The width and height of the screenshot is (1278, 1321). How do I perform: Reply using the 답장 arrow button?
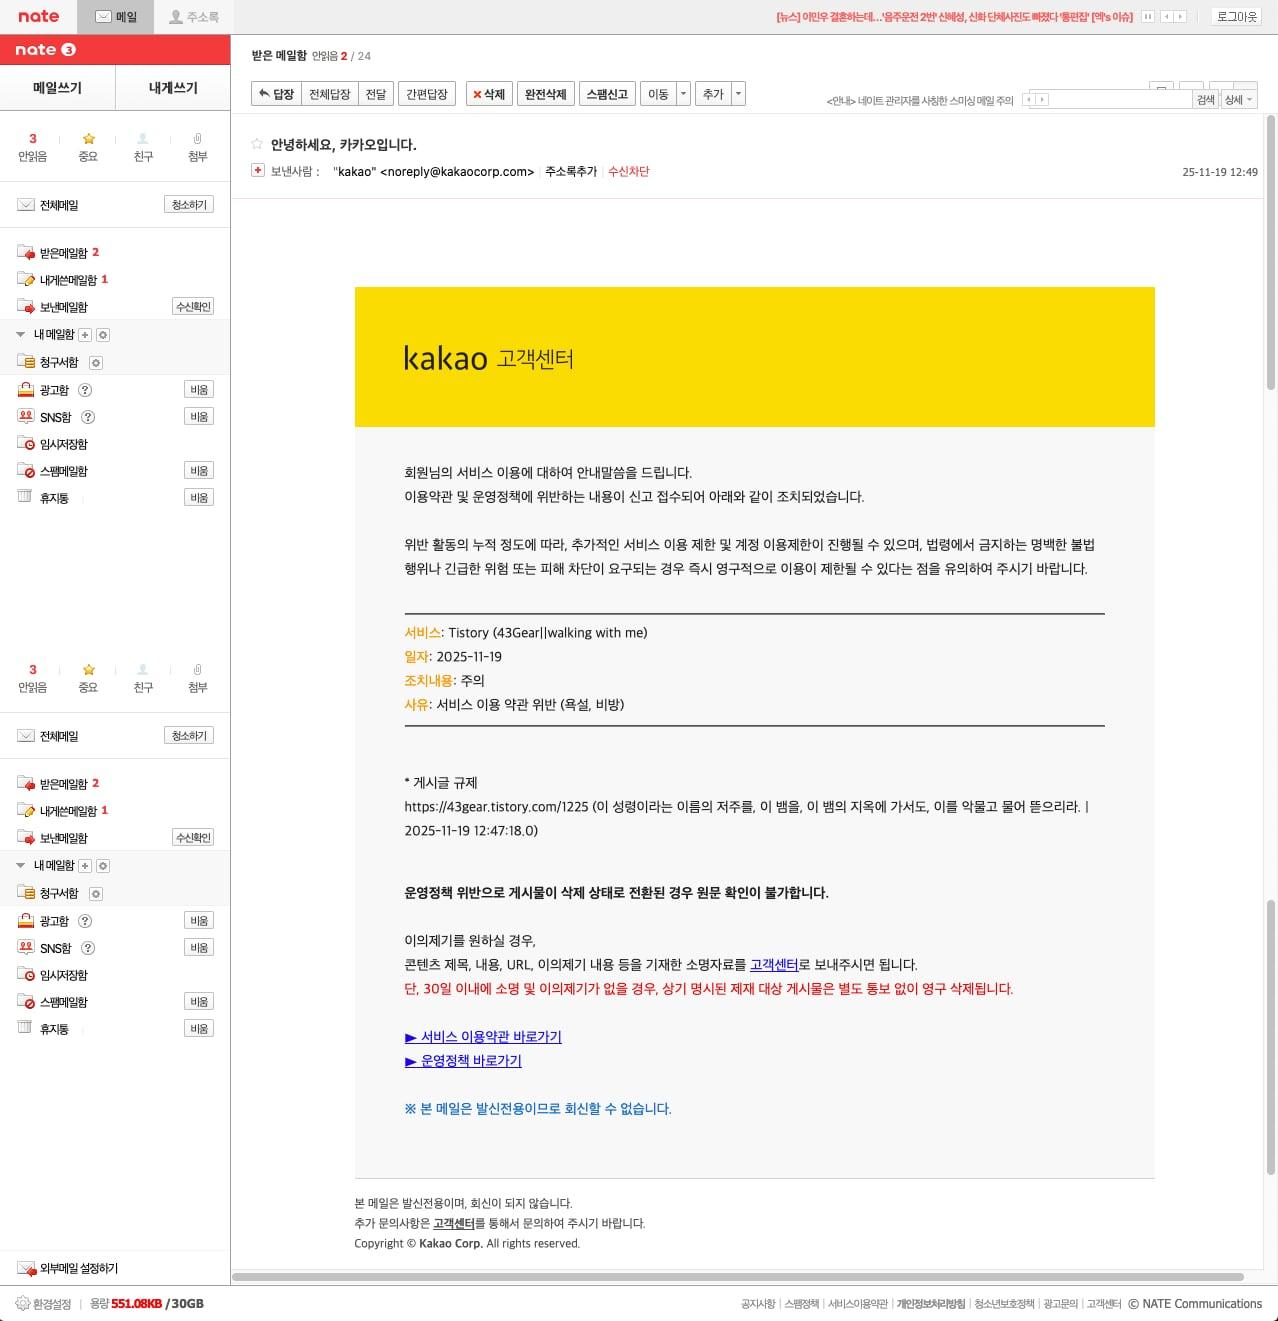click(x=276, y=94)
